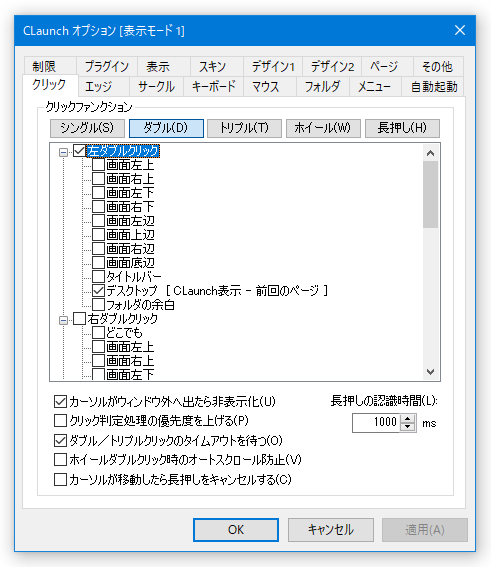Viewport: 491px width, 567px height.
Task: Enable the 画面左辺 checkbox
Action: tap(98, 221)
